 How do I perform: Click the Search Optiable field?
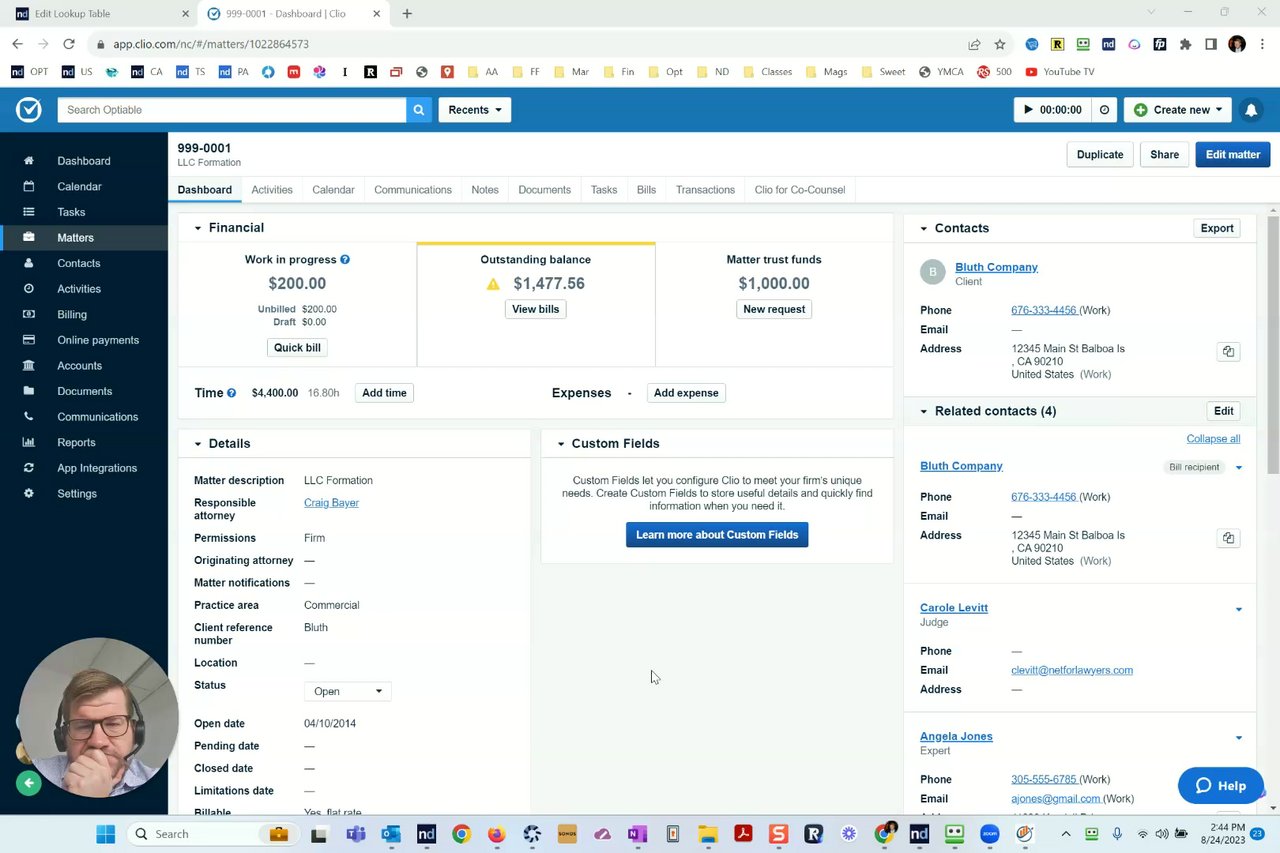click(x=232, y=110)
